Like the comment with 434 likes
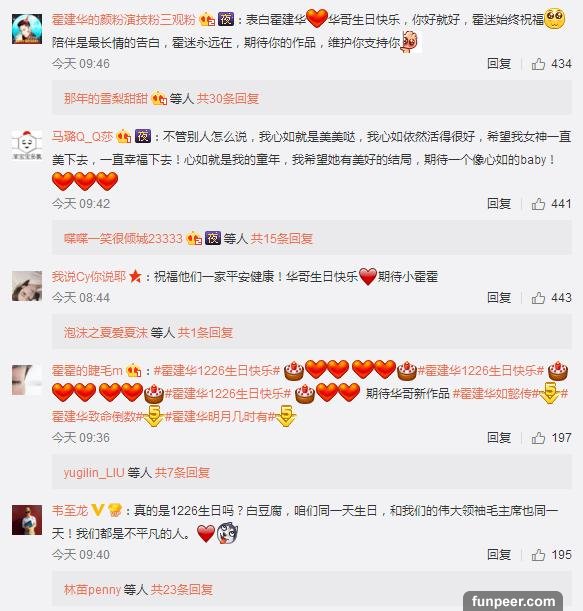The image size is (583, 611). point(538,64)
